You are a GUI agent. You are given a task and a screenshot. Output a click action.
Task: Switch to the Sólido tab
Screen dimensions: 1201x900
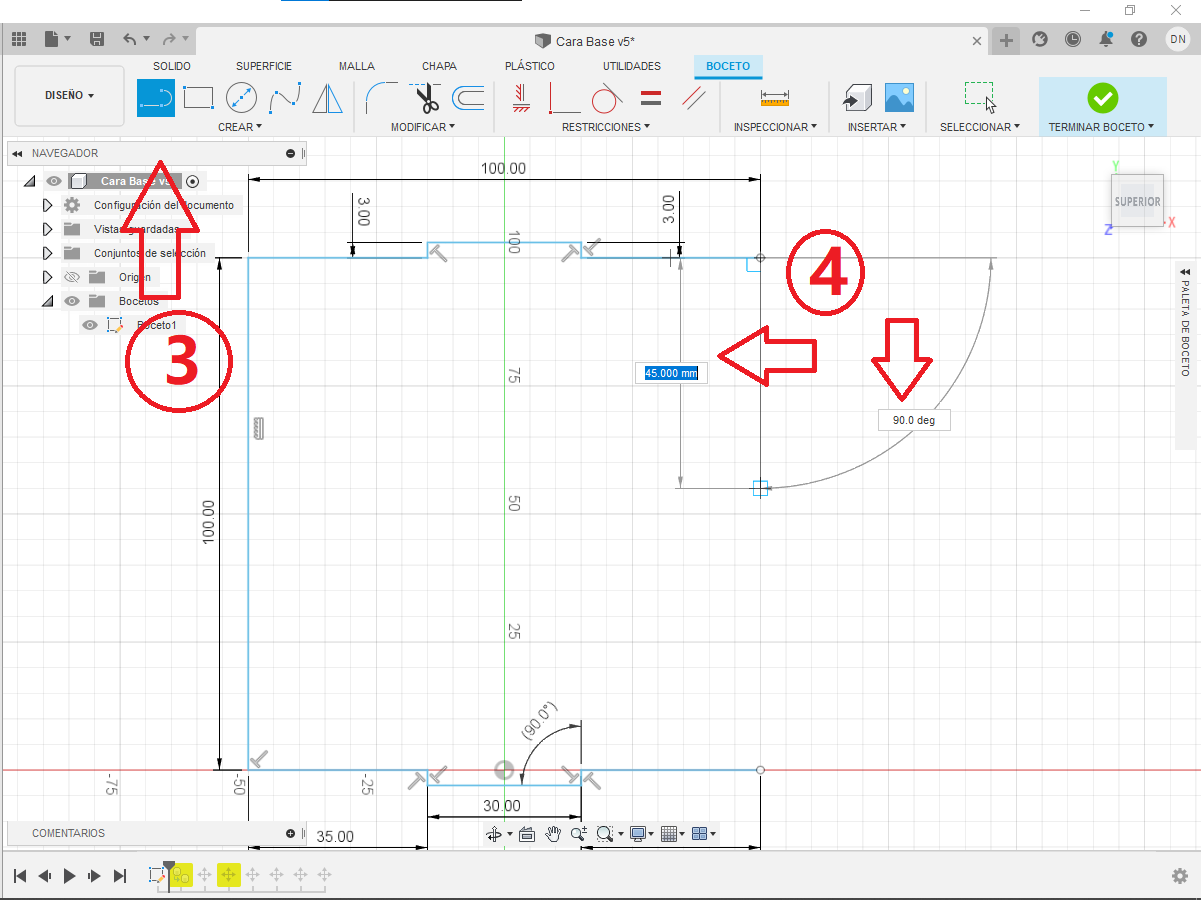click(172, 66)
